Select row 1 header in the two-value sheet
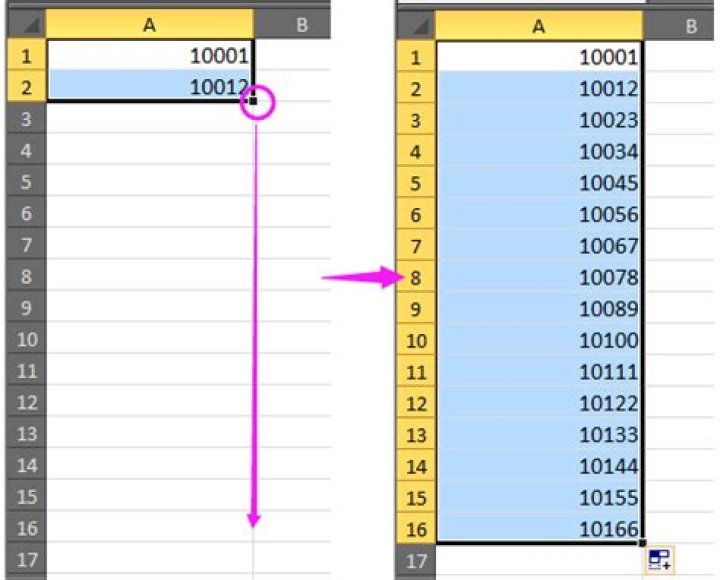720x580 pixels. click(26, 55)
